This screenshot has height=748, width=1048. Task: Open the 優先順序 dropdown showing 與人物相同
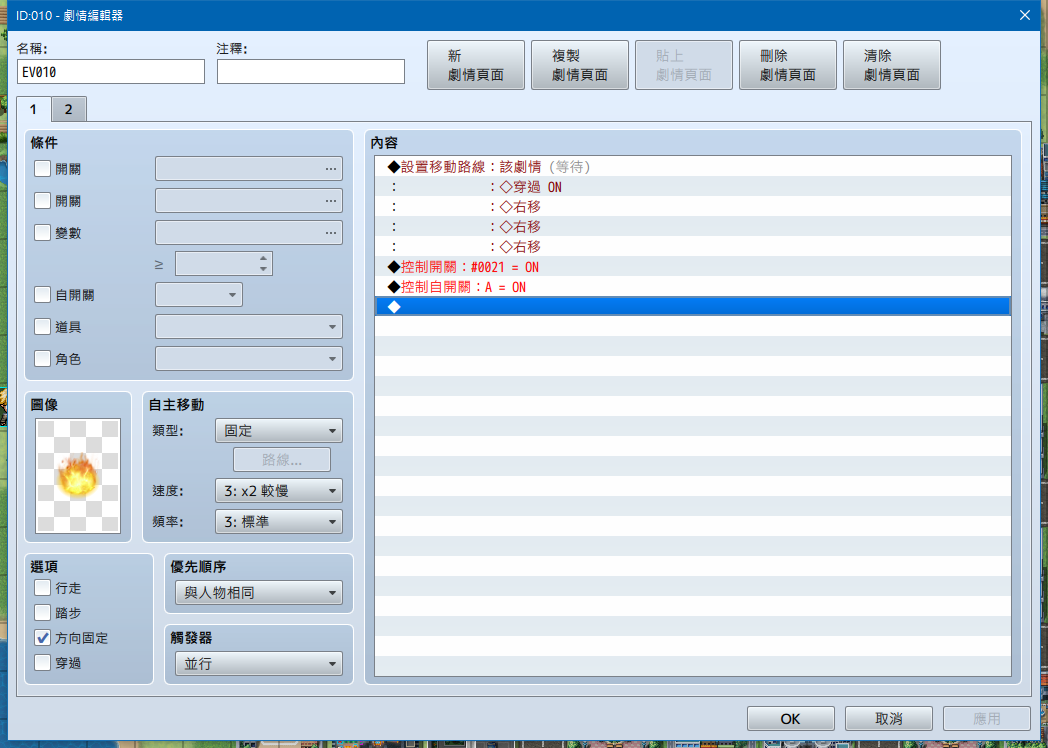coord(259,593)
